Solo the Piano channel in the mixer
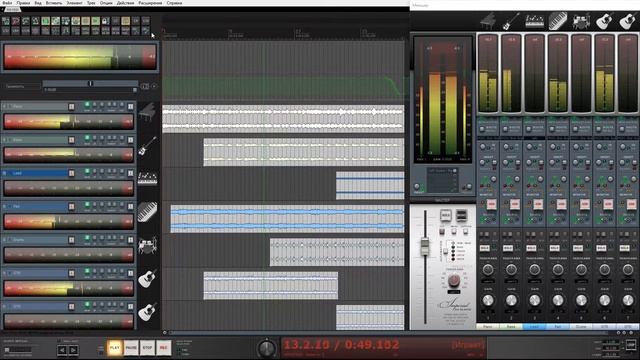 (x=484, y=248)
